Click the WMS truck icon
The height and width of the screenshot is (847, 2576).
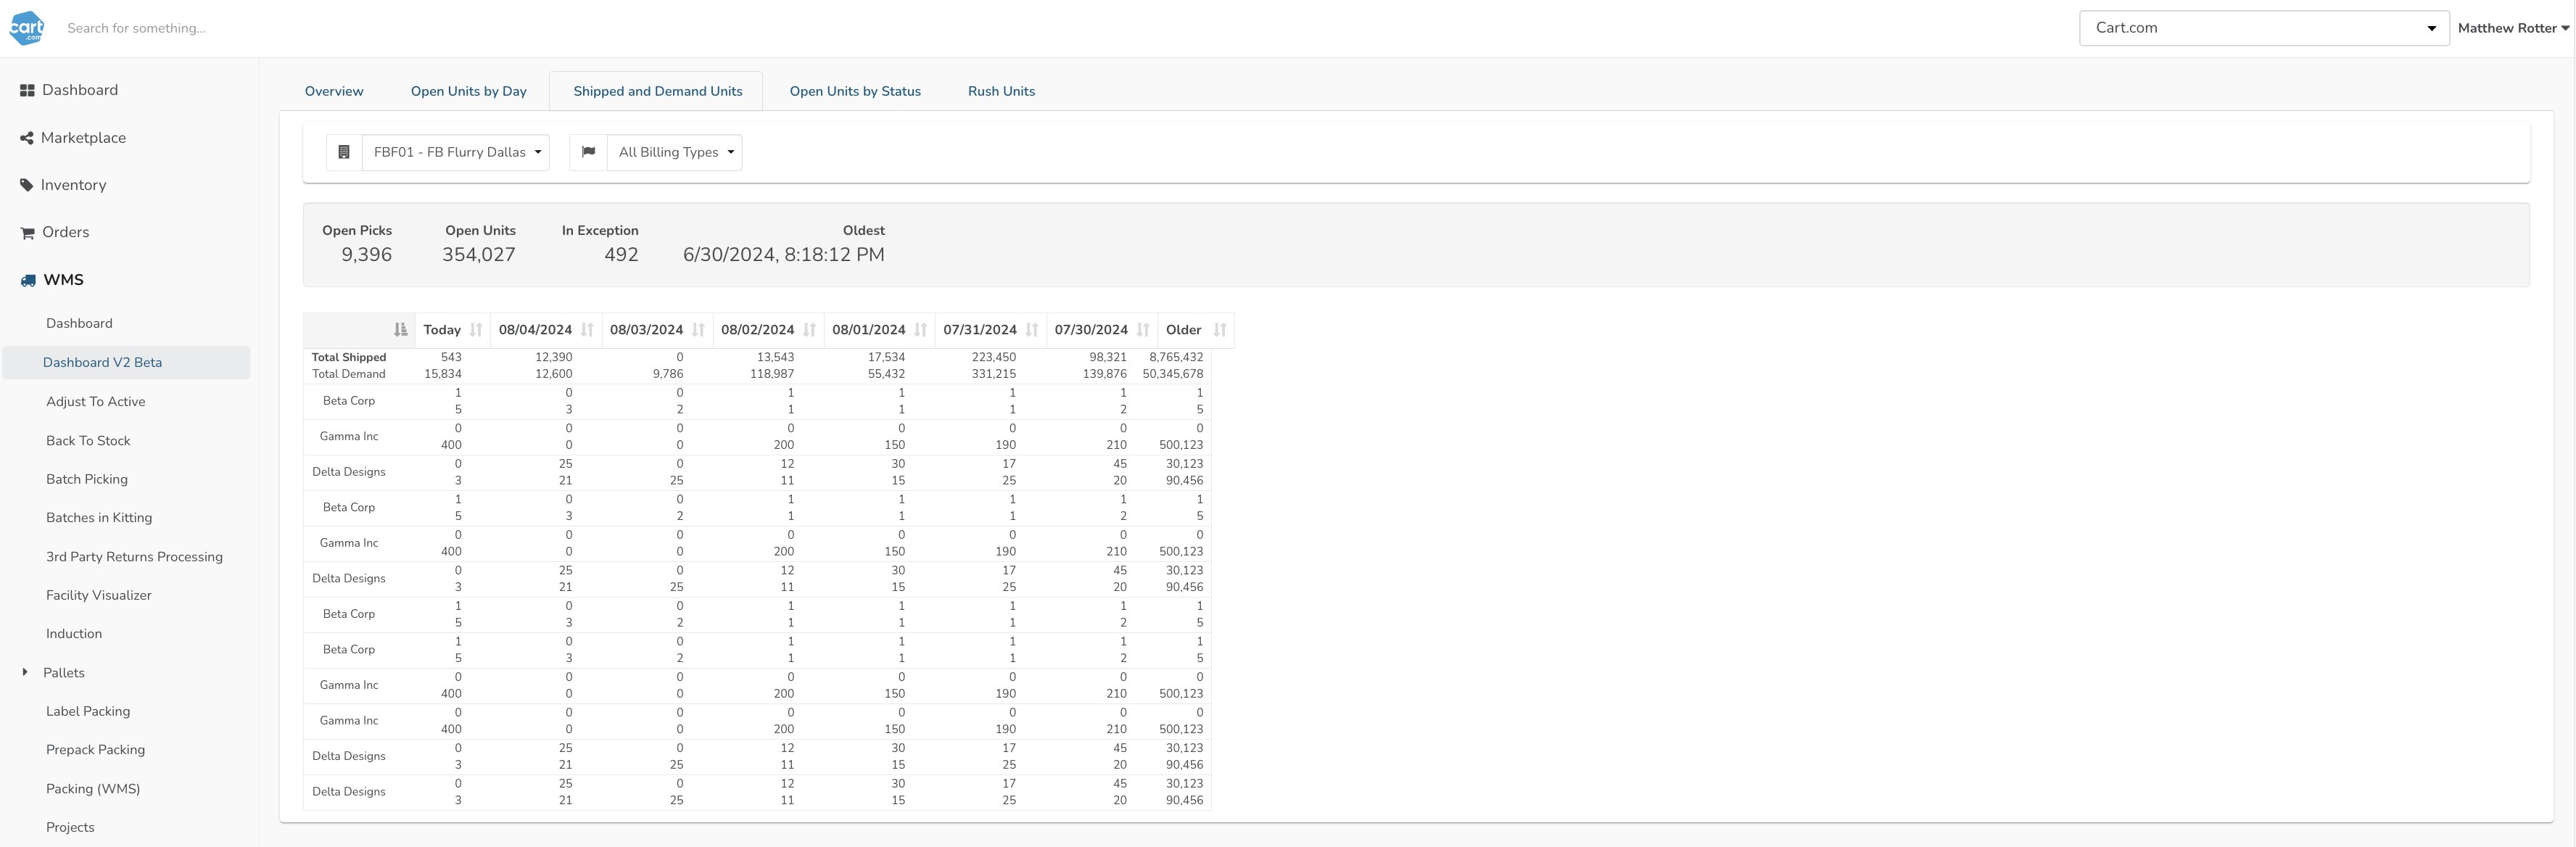(x=28, y=280)
